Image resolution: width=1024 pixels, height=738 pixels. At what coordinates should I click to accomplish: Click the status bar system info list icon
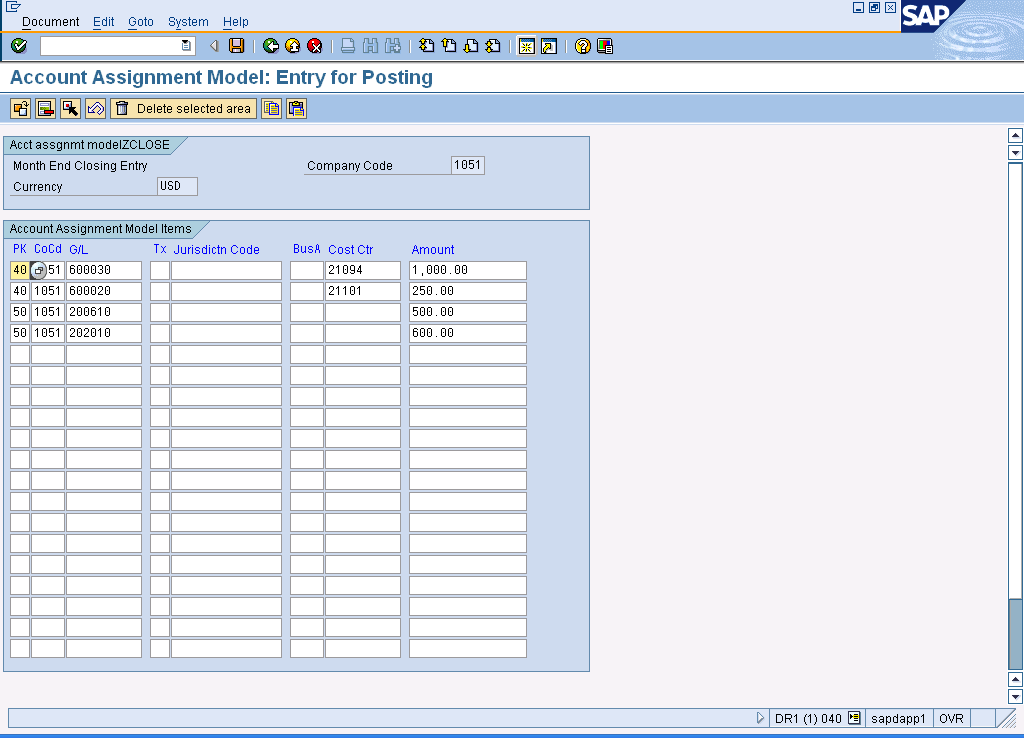coord(854,718)
